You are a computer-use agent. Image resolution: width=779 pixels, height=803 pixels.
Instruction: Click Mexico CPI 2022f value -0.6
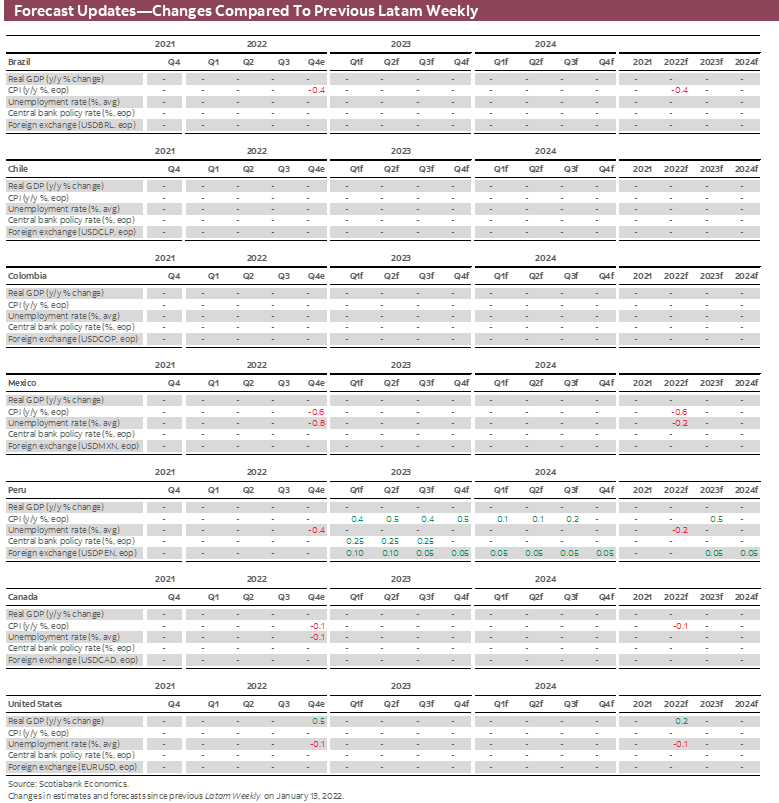point(680,412)
